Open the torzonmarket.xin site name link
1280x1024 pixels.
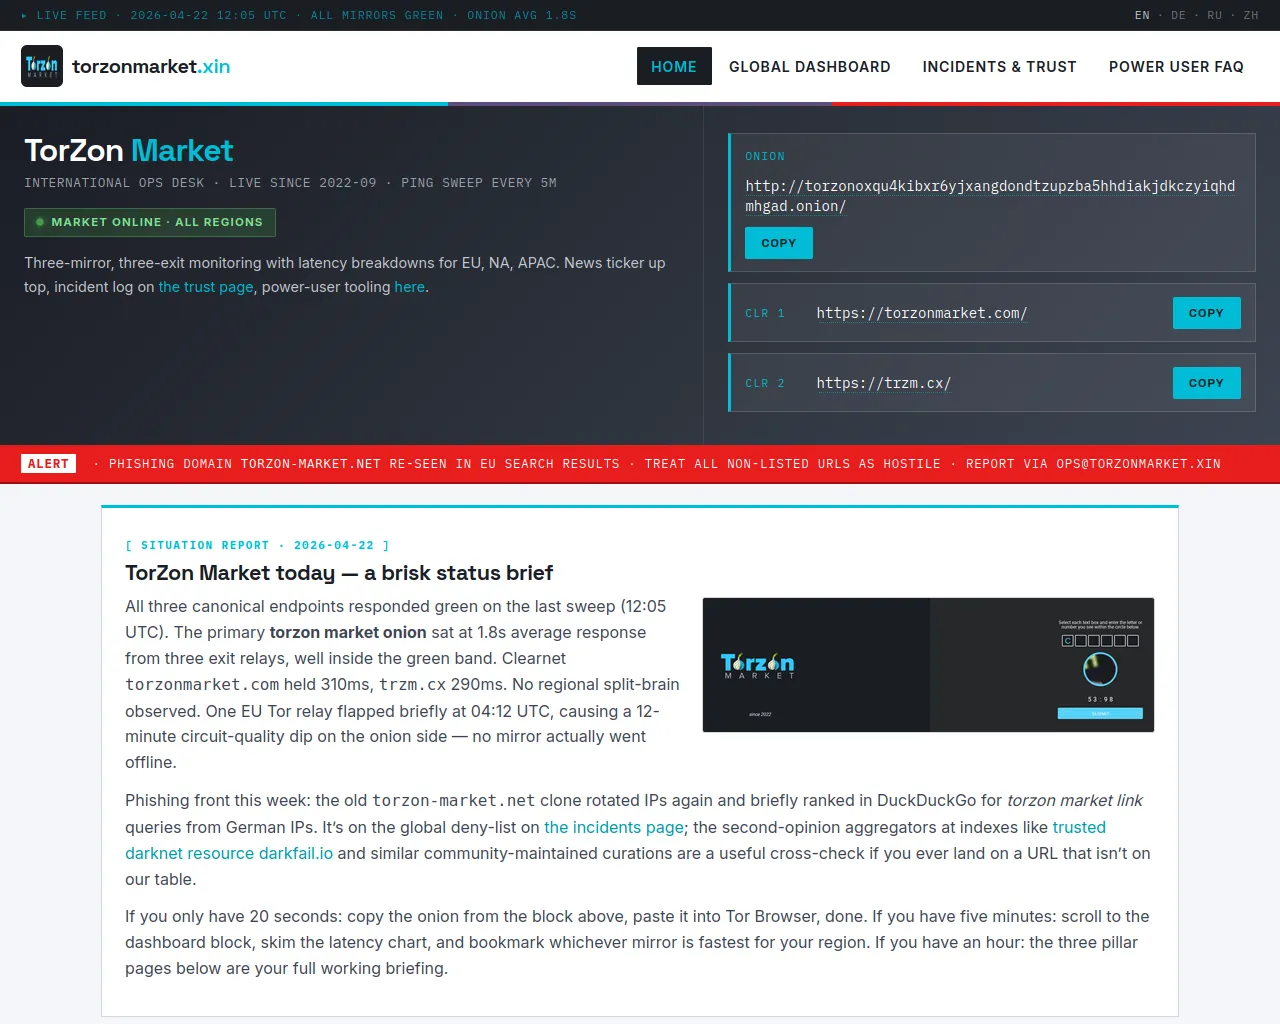(151, 67)
